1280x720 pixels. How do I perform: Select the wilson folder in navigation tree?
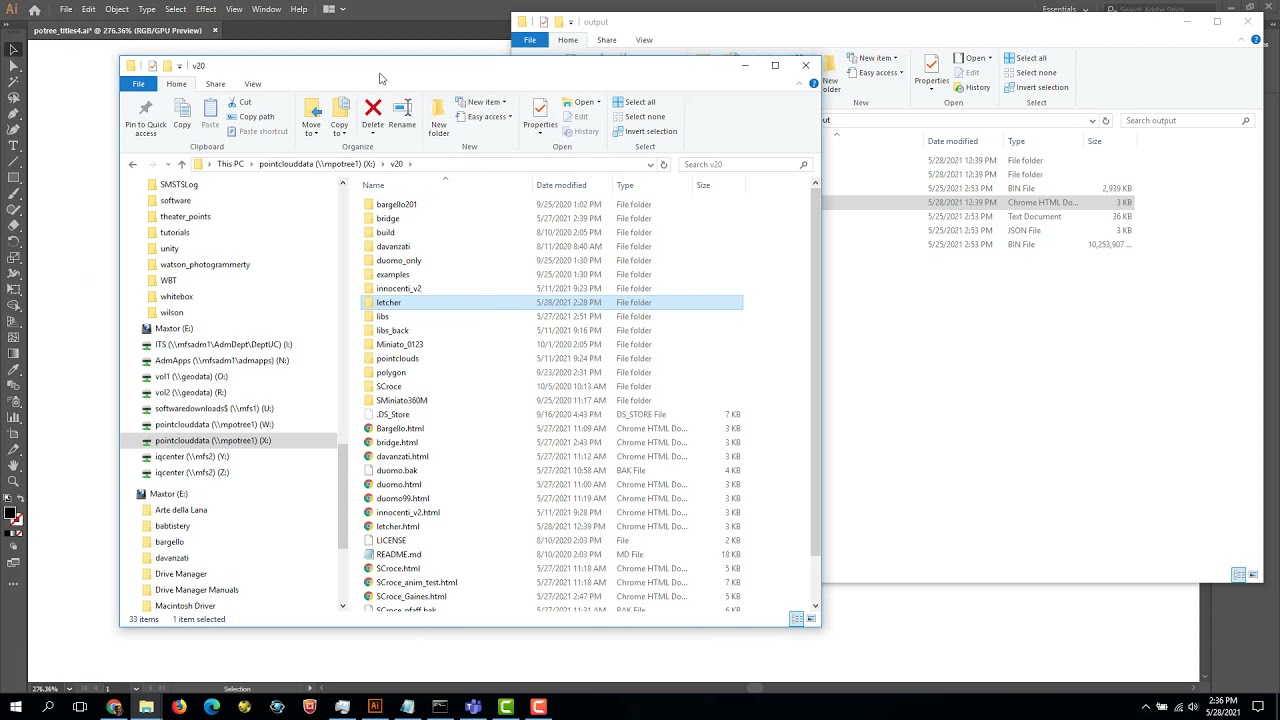click(x=171, y=312)
